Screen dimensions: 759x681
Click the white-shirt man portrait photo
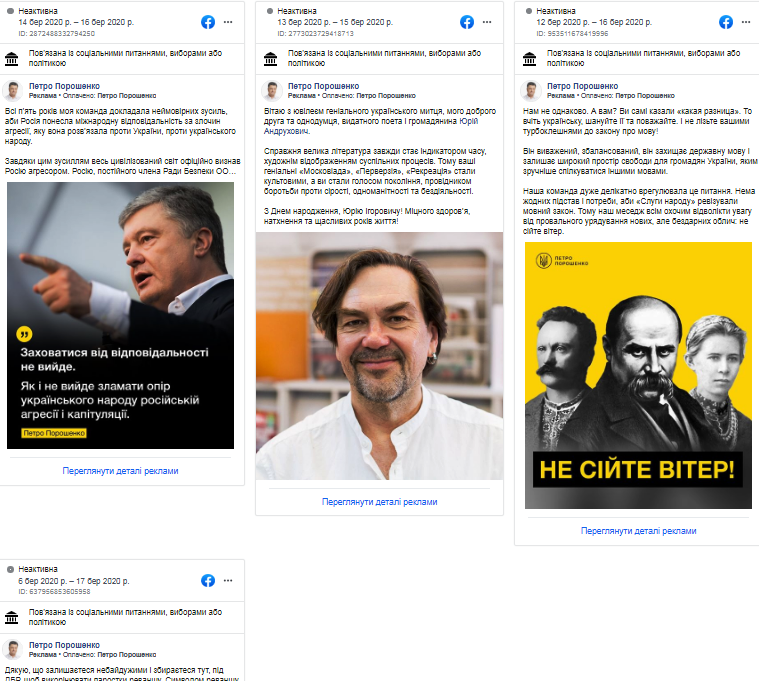(x=380, y=356)
